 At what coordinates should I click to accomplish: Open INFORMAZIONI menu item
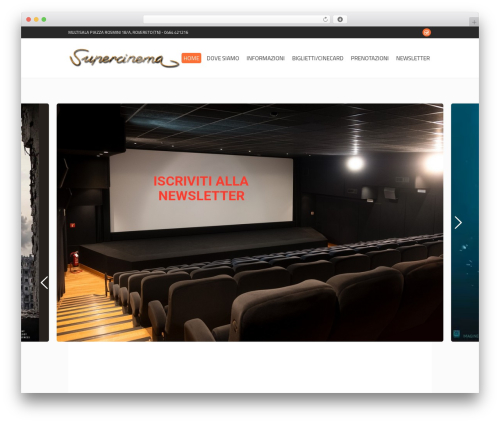click(x=265, y=58)
